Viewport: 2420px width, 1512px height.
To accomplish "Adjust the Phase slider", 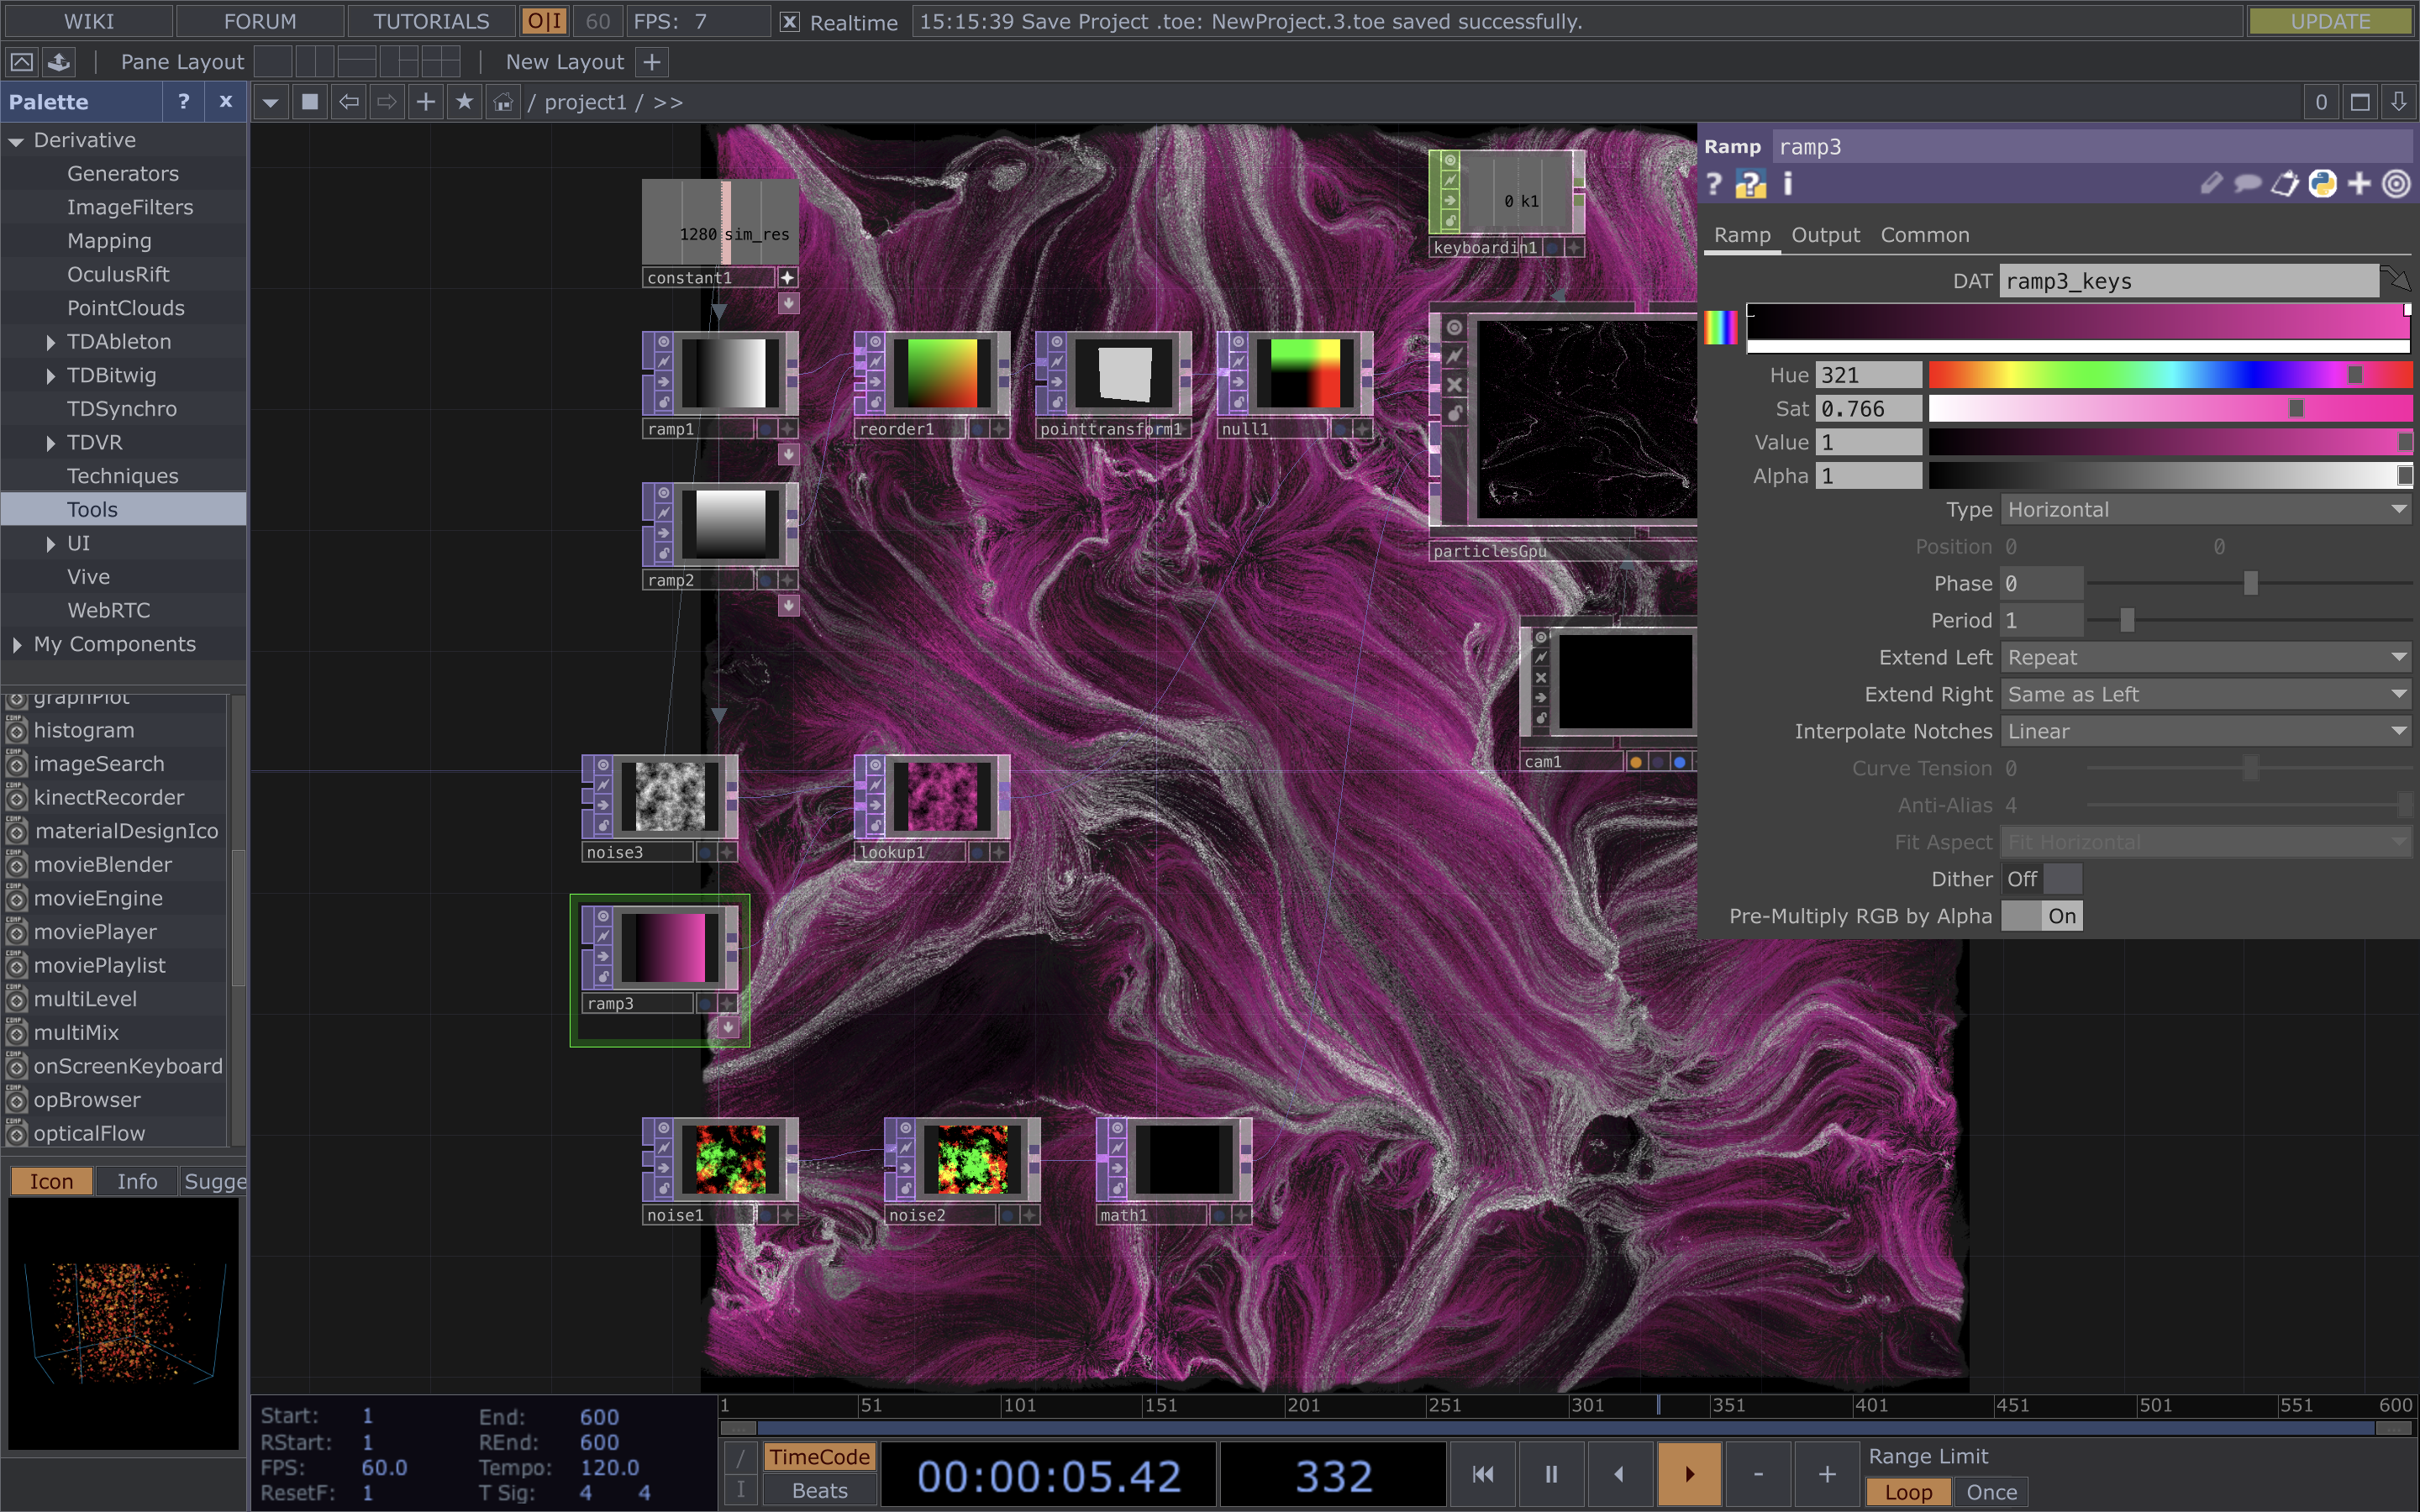I will [2249, 583].
